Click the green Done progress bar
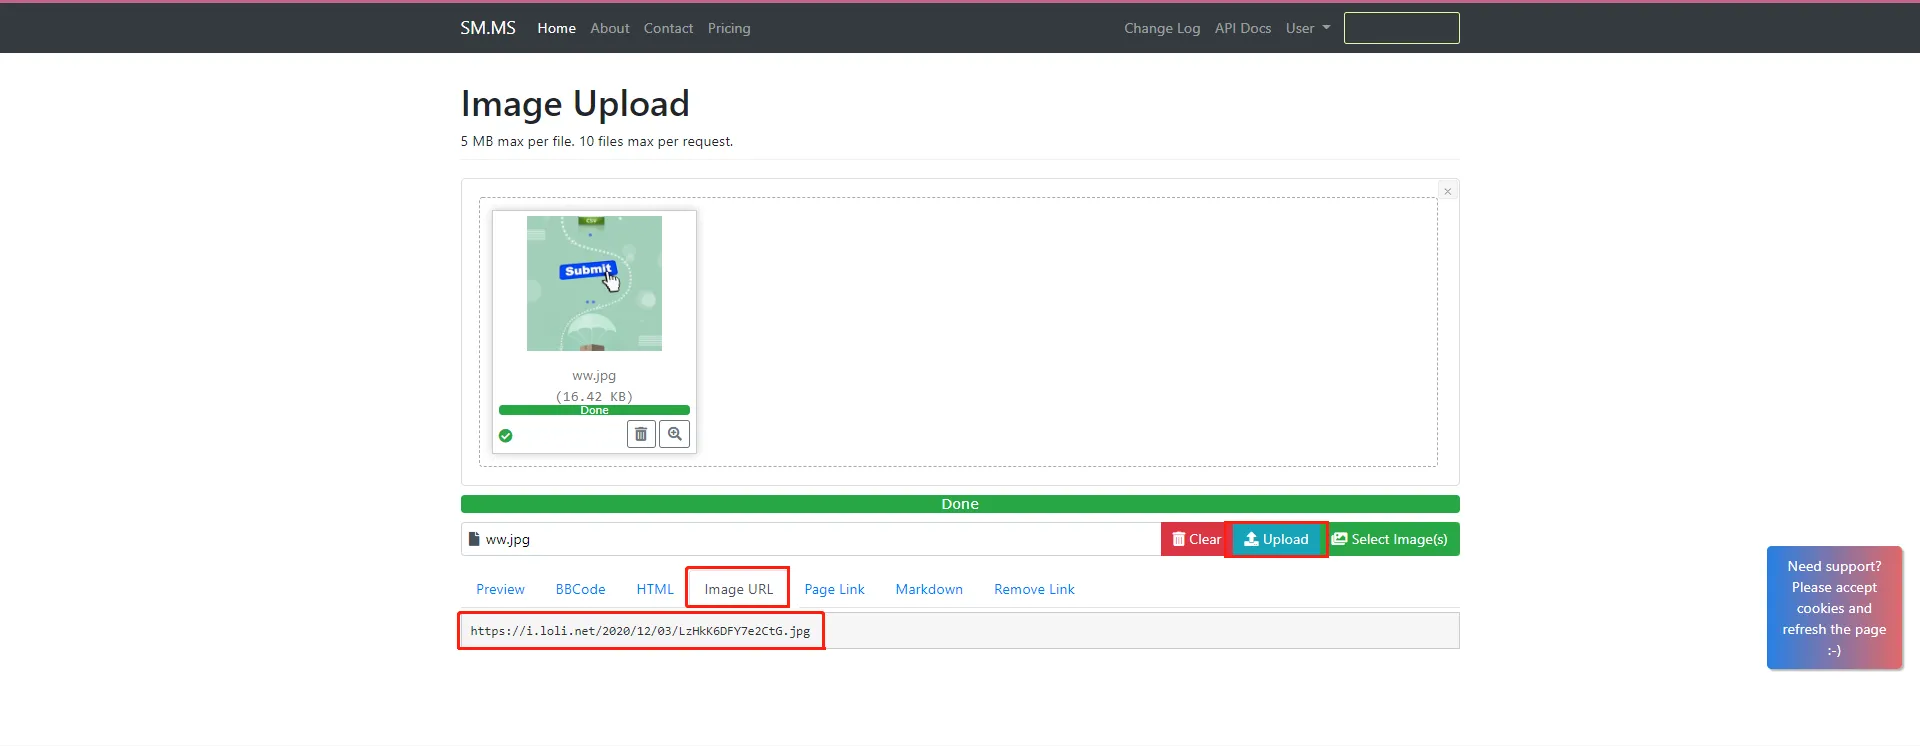This screenshot has width=1920, height=746. (959, 504)
